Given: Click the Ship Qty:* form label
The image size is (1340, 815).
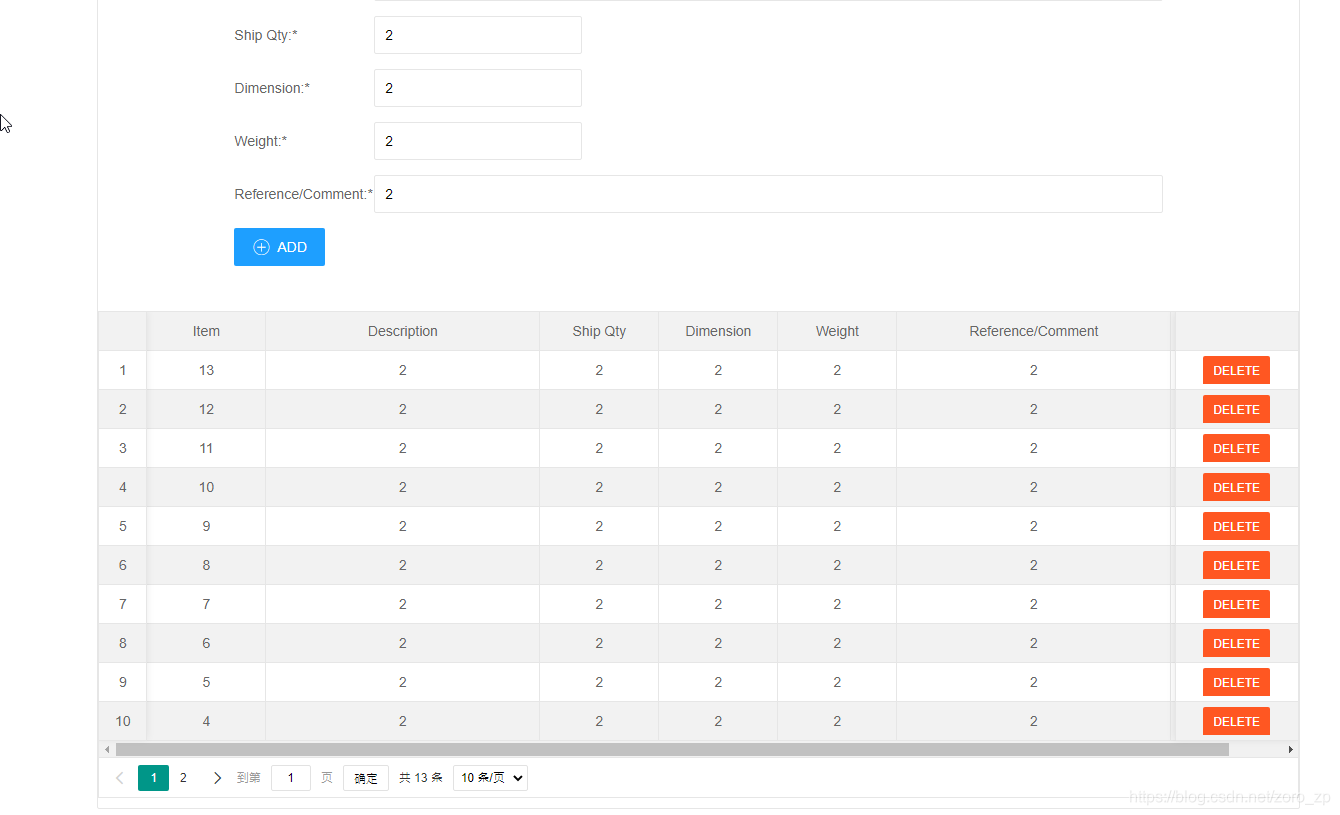Looking at the screenshot, I should coord(266,35).
